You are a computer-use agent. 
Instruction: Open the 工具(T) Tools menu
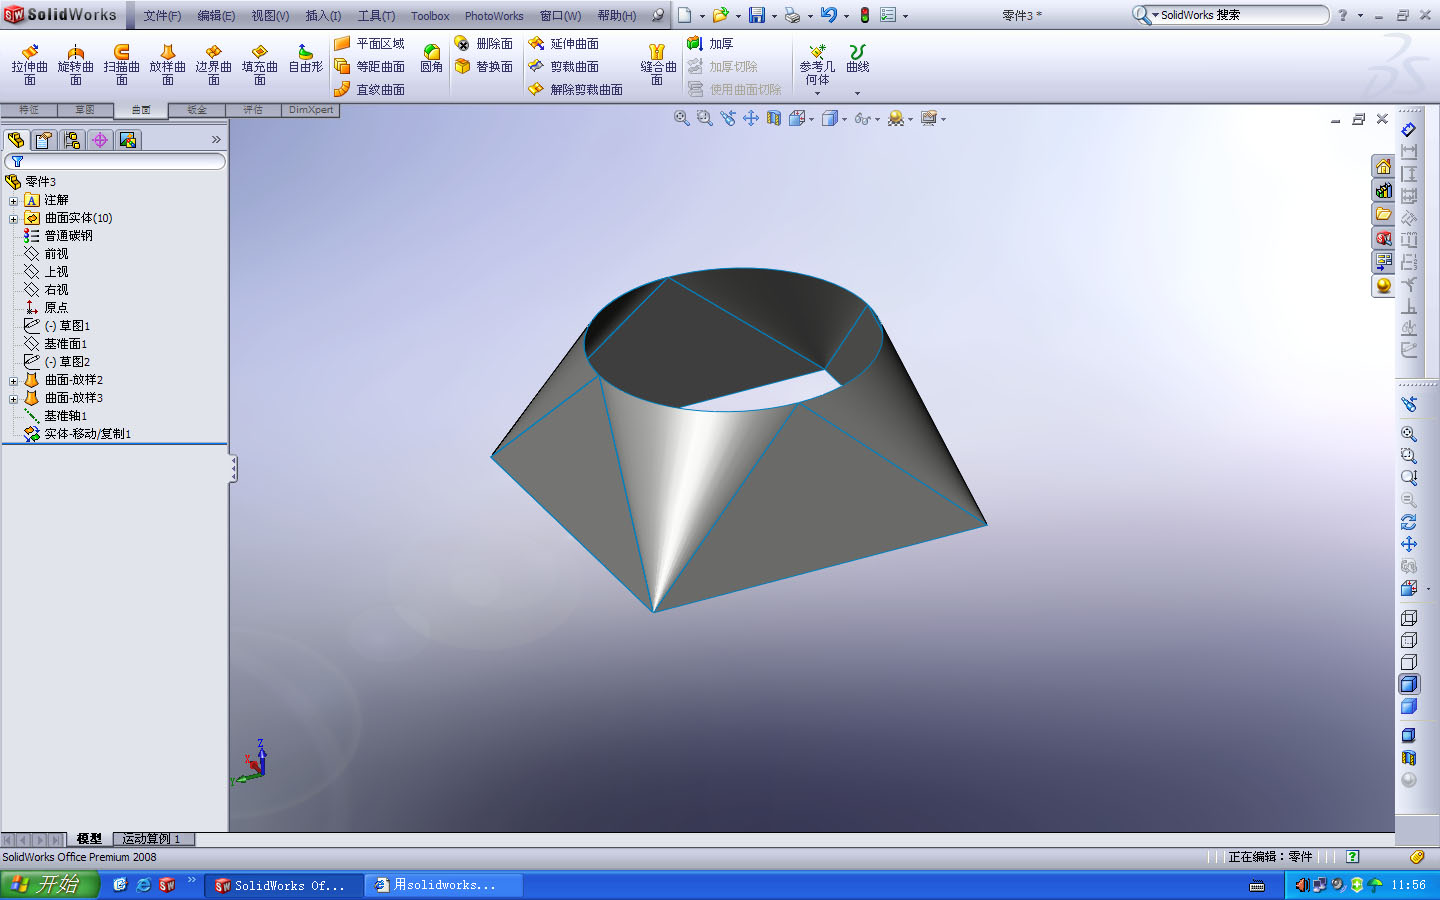click(376, 16)
